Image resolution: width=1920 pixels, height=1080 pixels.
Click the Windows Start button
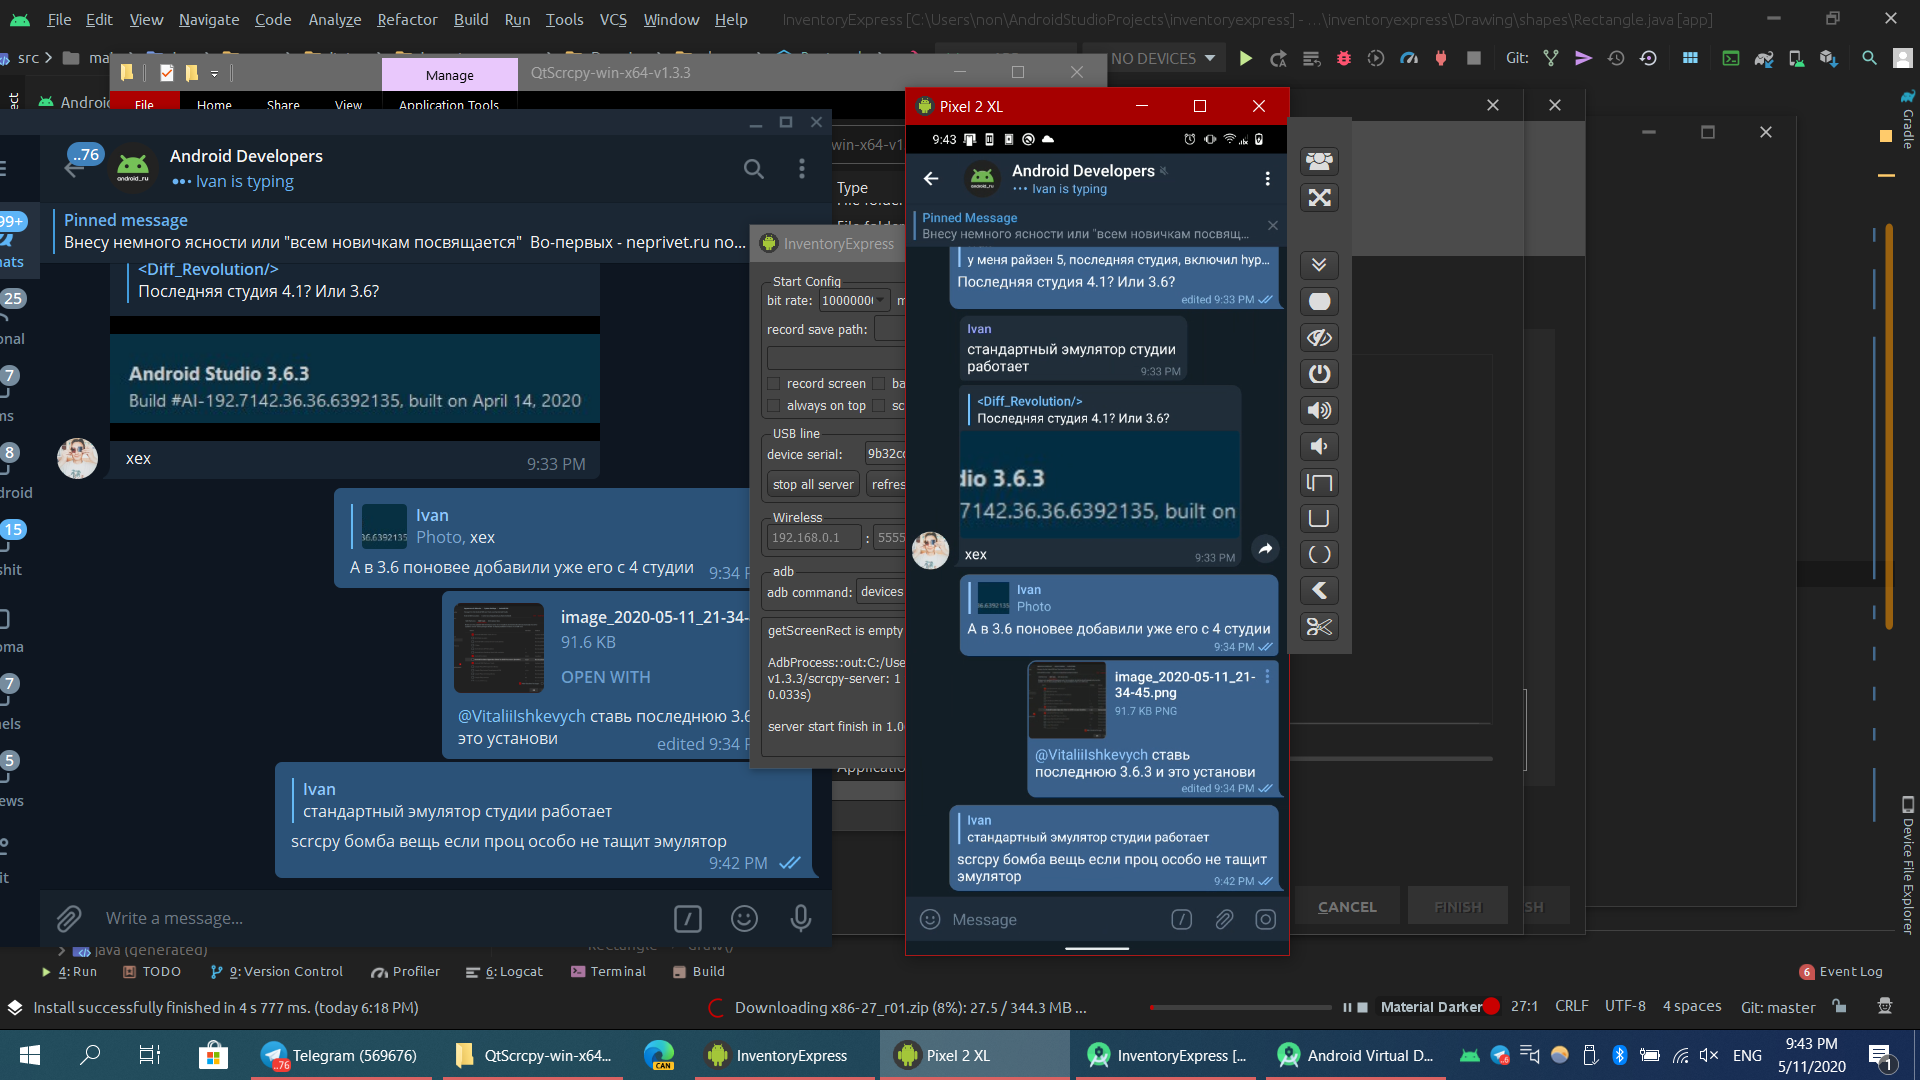30,1055
